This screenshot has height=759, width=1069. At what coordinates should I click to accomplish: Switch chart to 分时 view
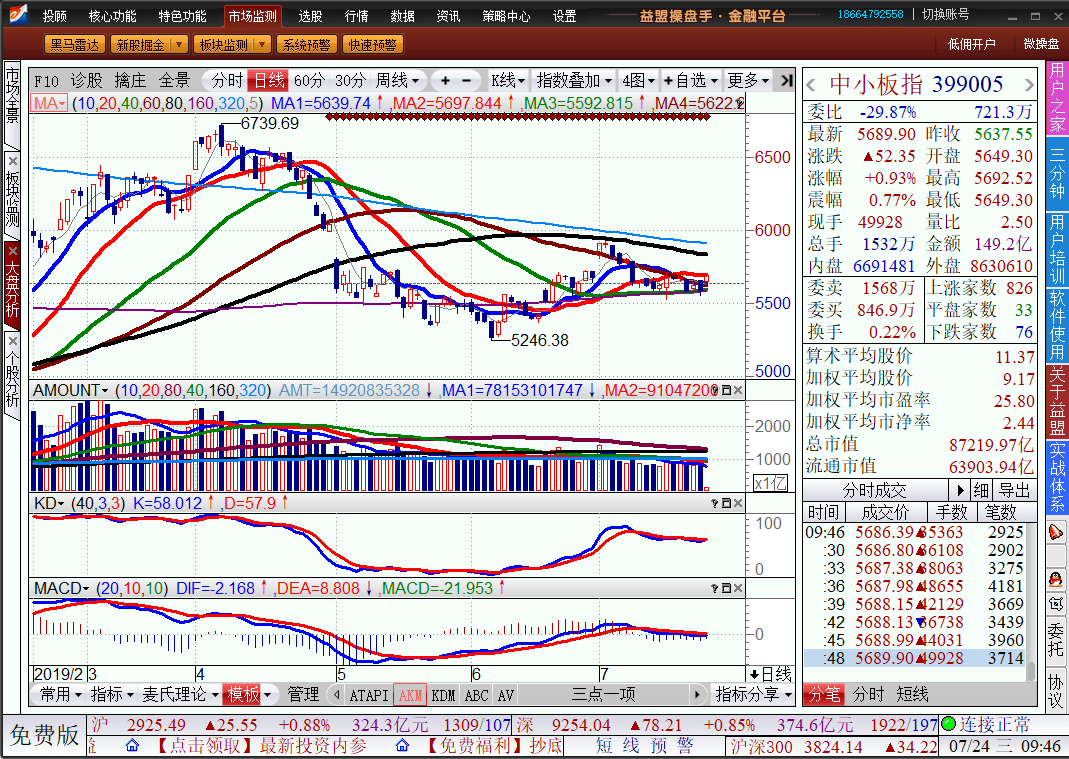click(x=226, y=80)
